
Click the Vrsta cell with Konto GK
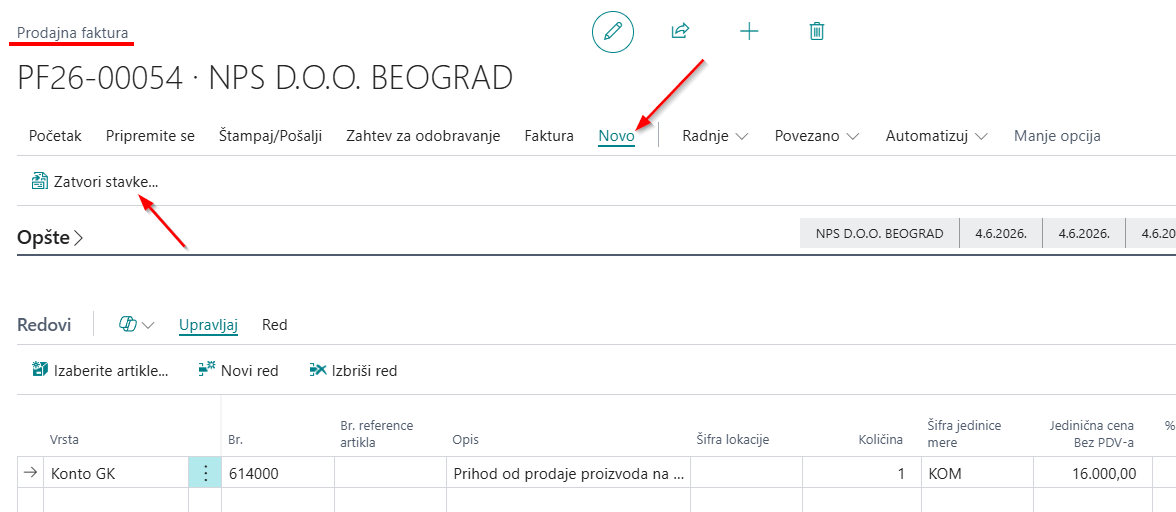[x=116, y=473]
